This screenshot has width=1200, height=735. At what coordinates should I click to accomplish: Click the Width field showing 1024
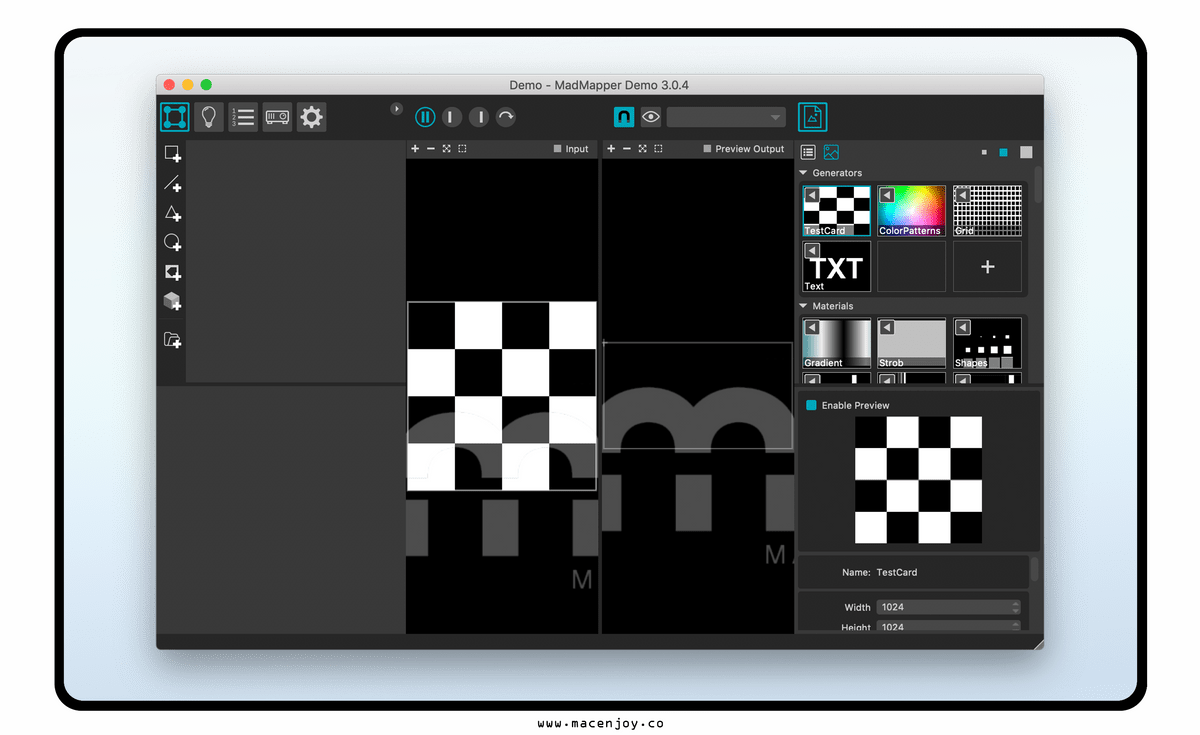point(948,607)
